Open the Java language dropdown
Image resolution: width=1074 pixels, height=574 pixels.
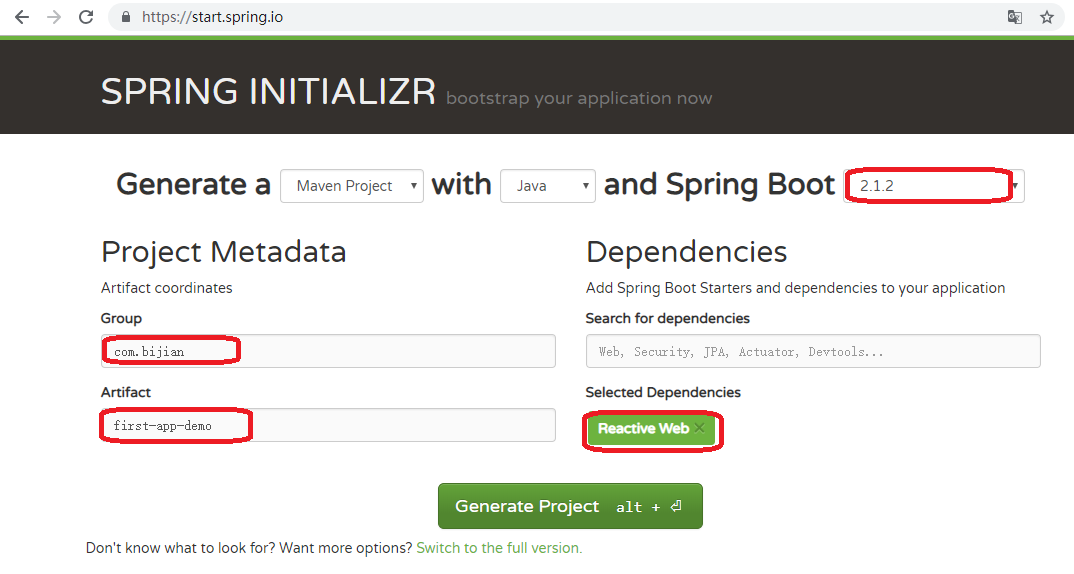547,186
